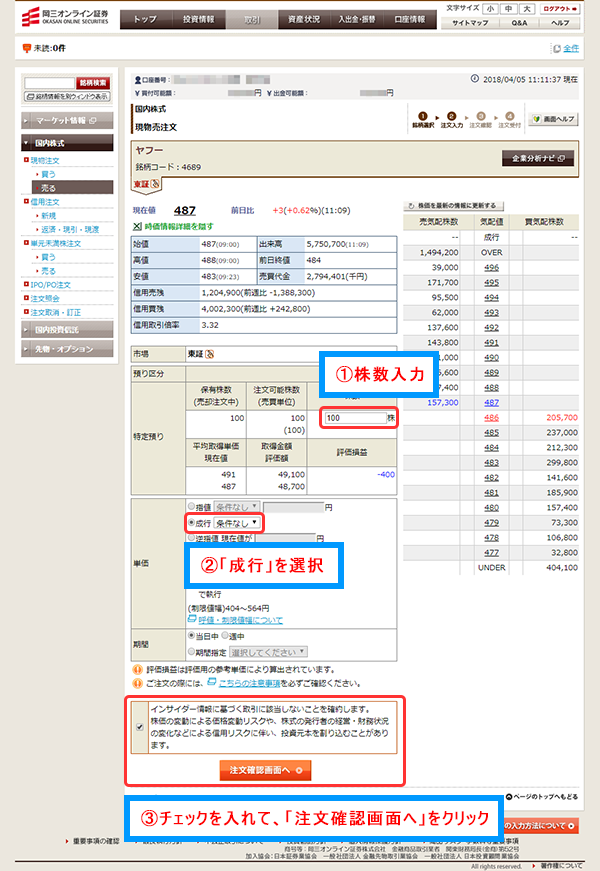Click ページのトップへもどる link
Viewport: 600px width, 871px height.
pos(542,797)
